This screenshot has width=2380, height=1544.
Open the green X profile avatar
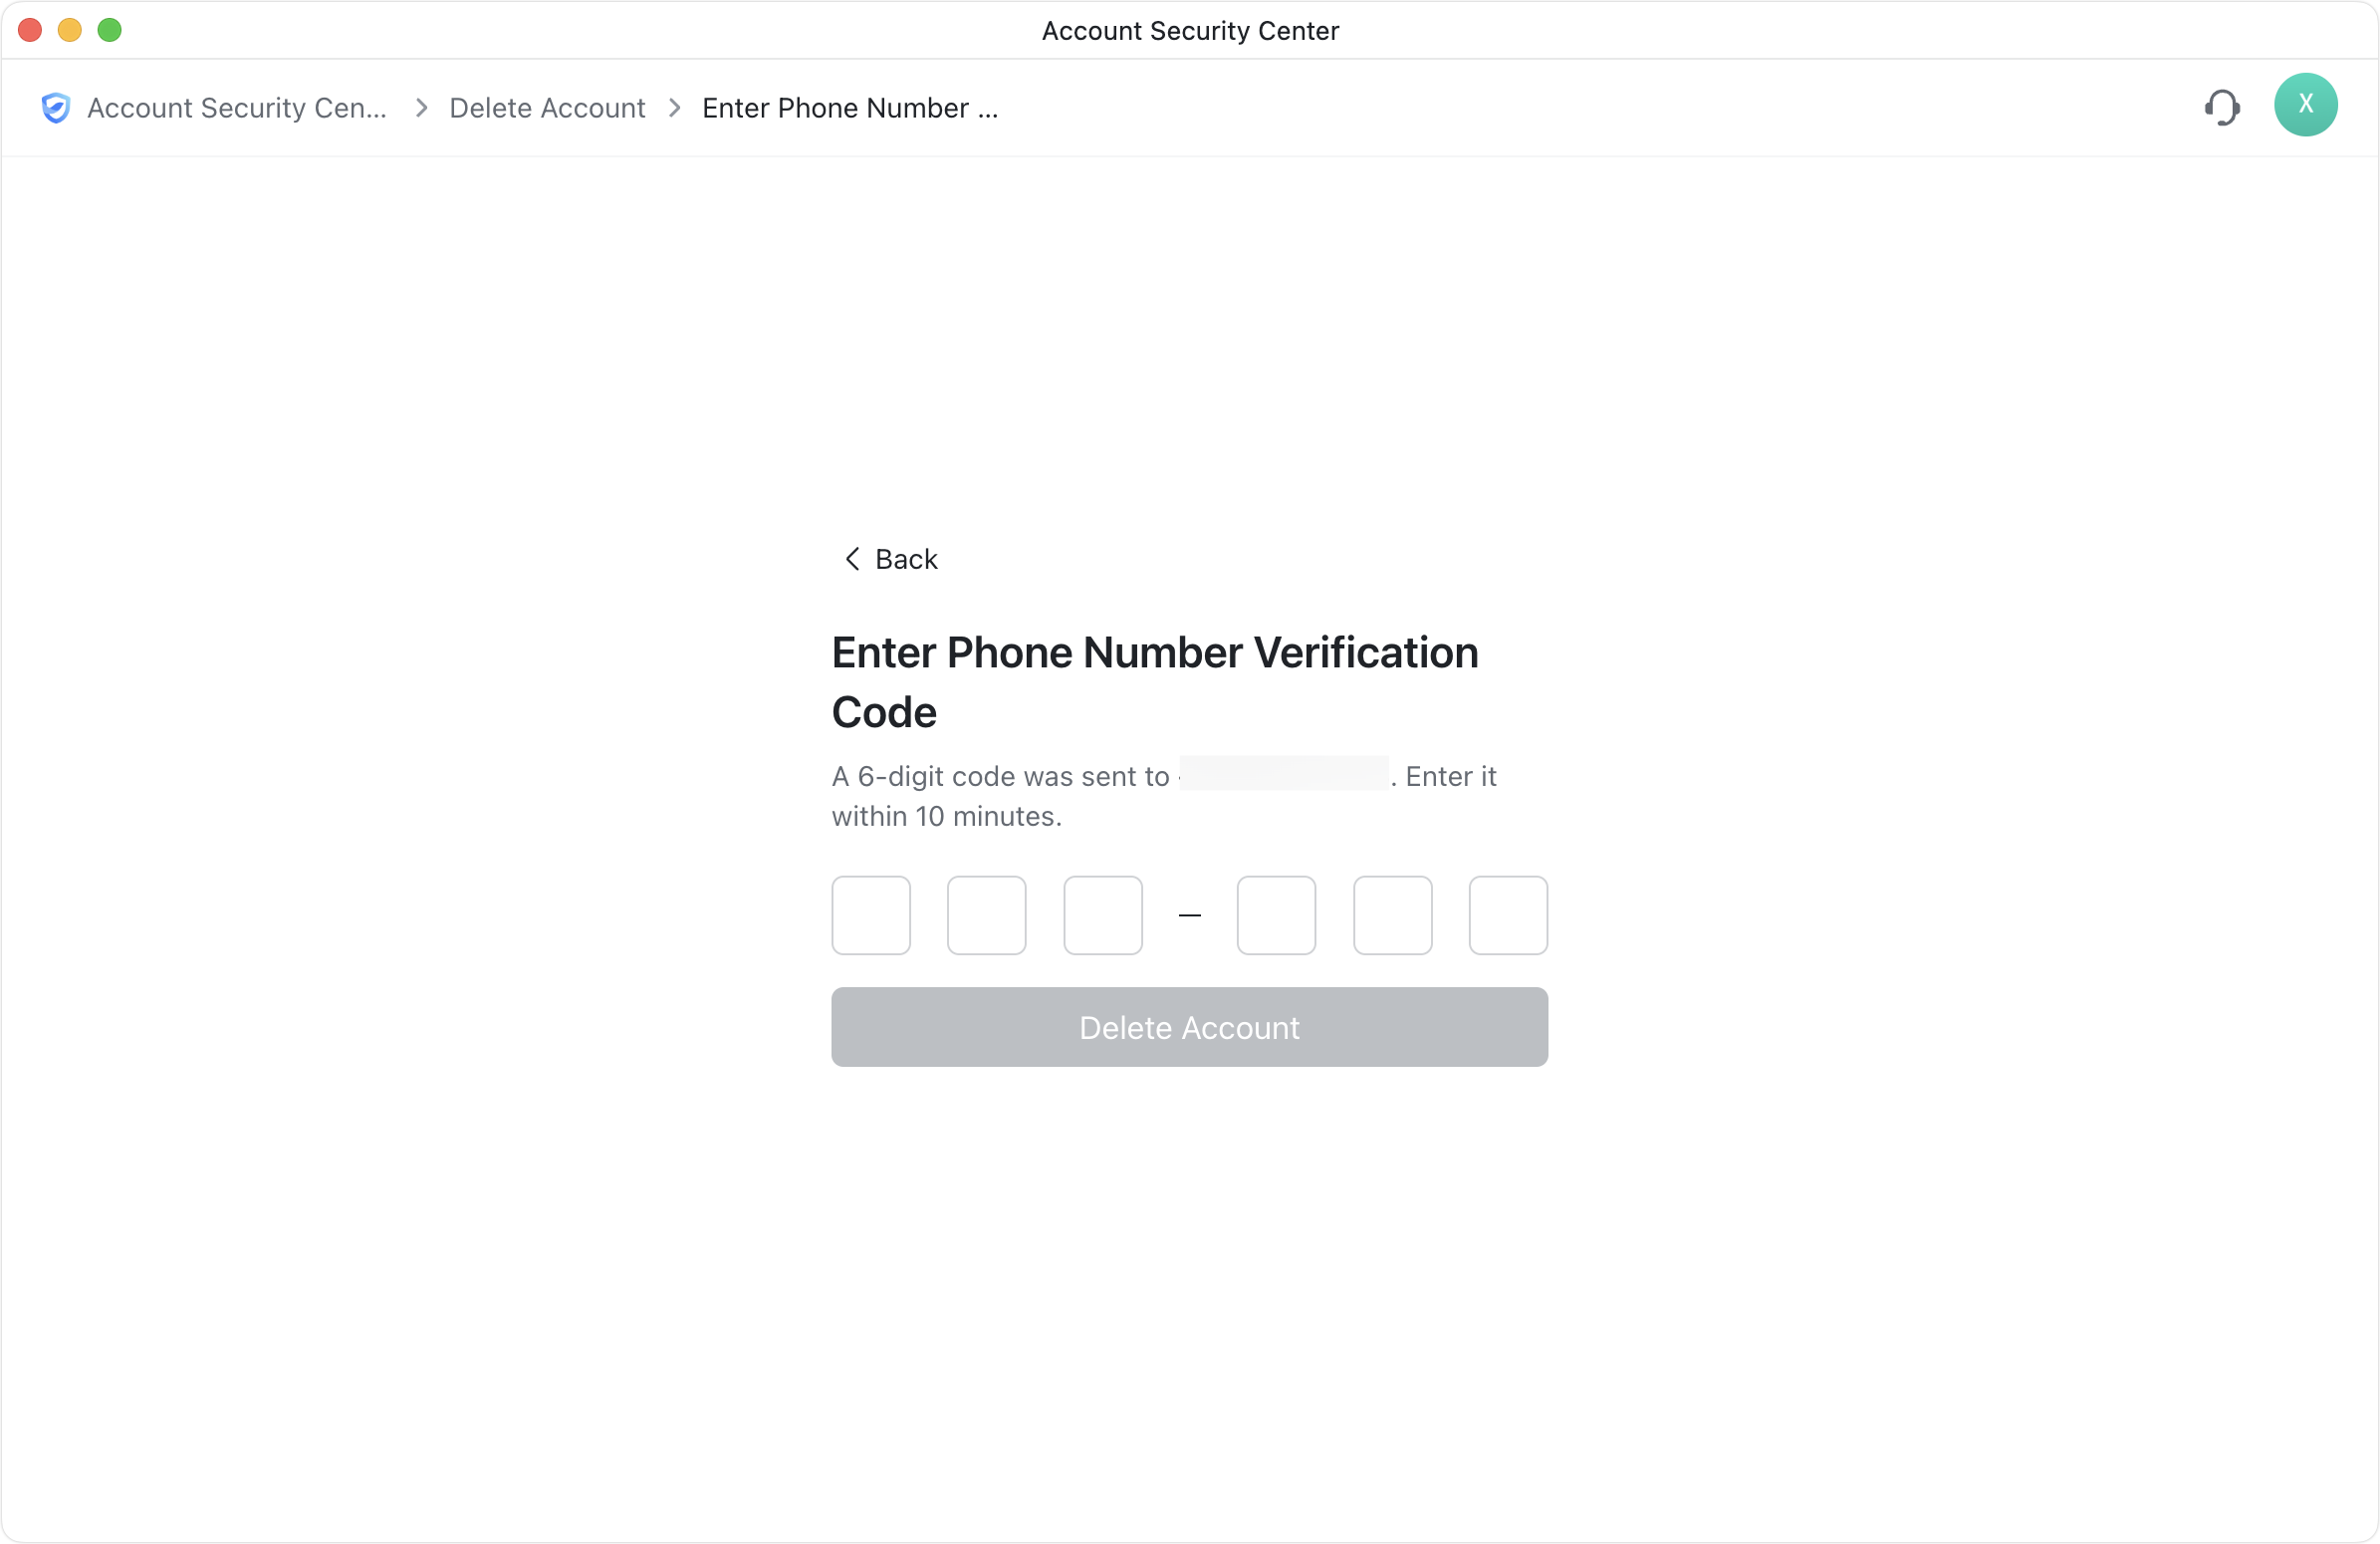pyautogui.click(x=2305, y=105)
